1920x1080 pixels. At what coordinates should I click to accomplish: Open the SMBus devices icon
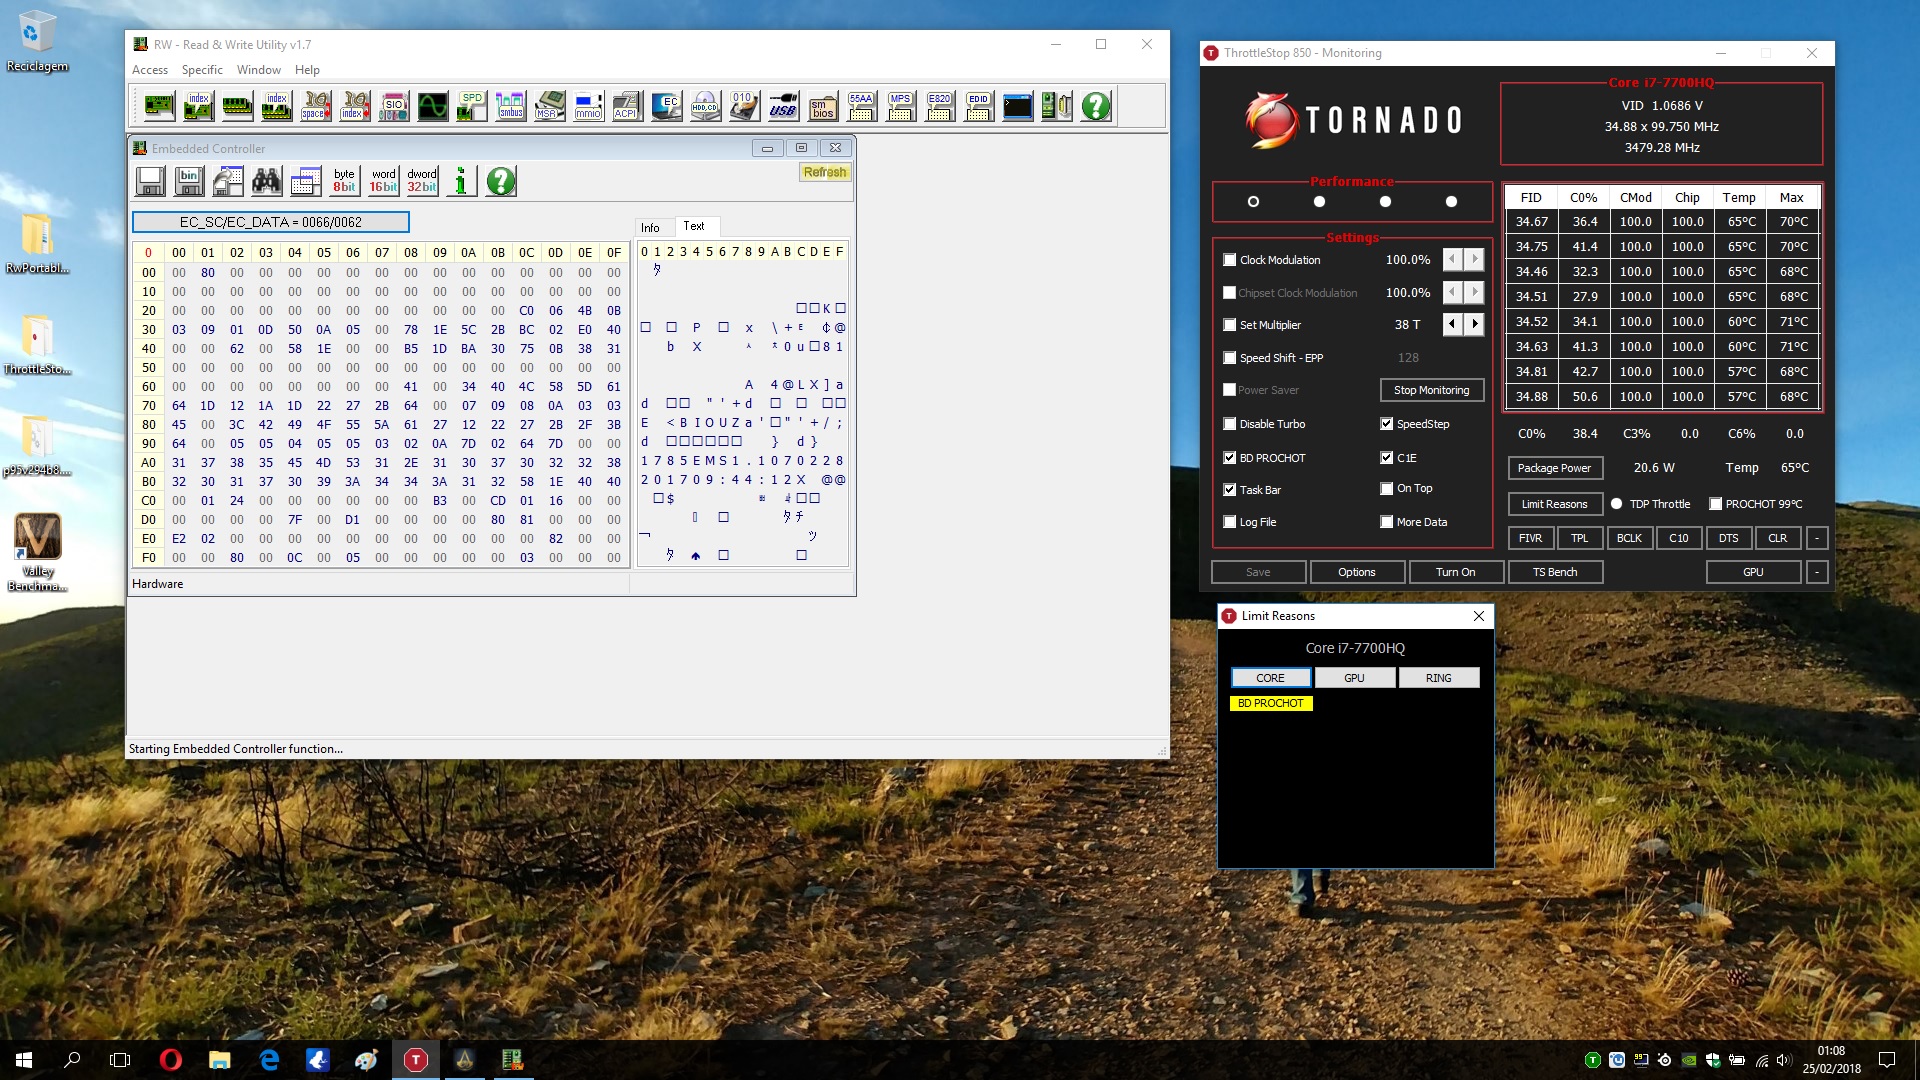510,105
